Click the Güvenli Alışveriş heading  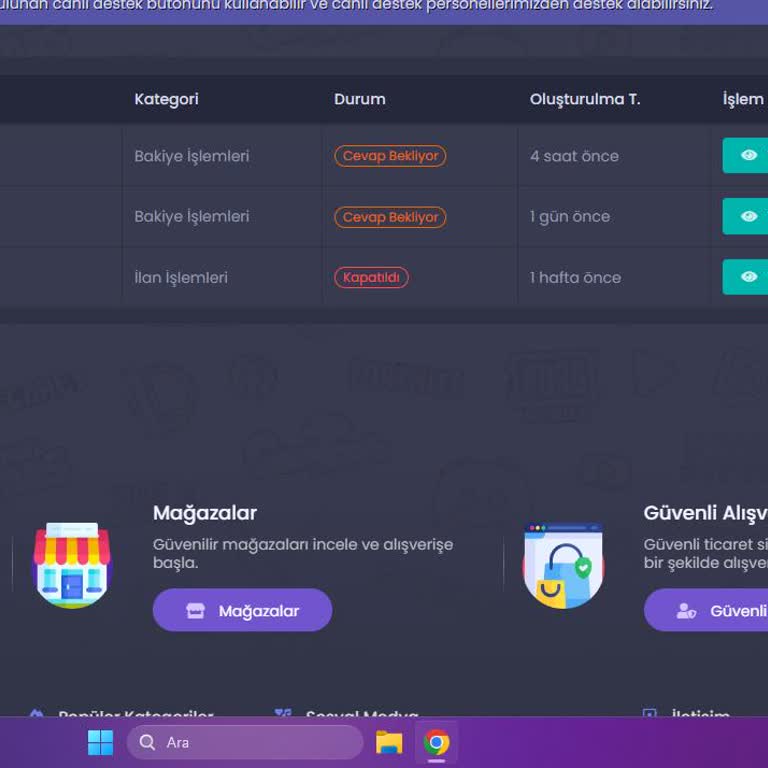(x=706, y=513)
